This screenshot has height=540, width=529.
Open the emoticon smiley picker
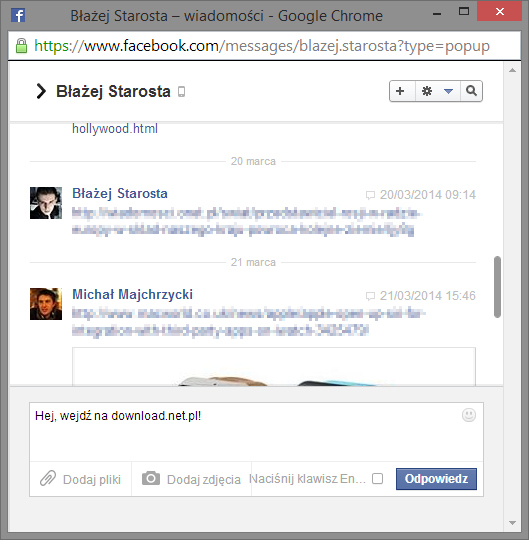click(x=469, y=415)
